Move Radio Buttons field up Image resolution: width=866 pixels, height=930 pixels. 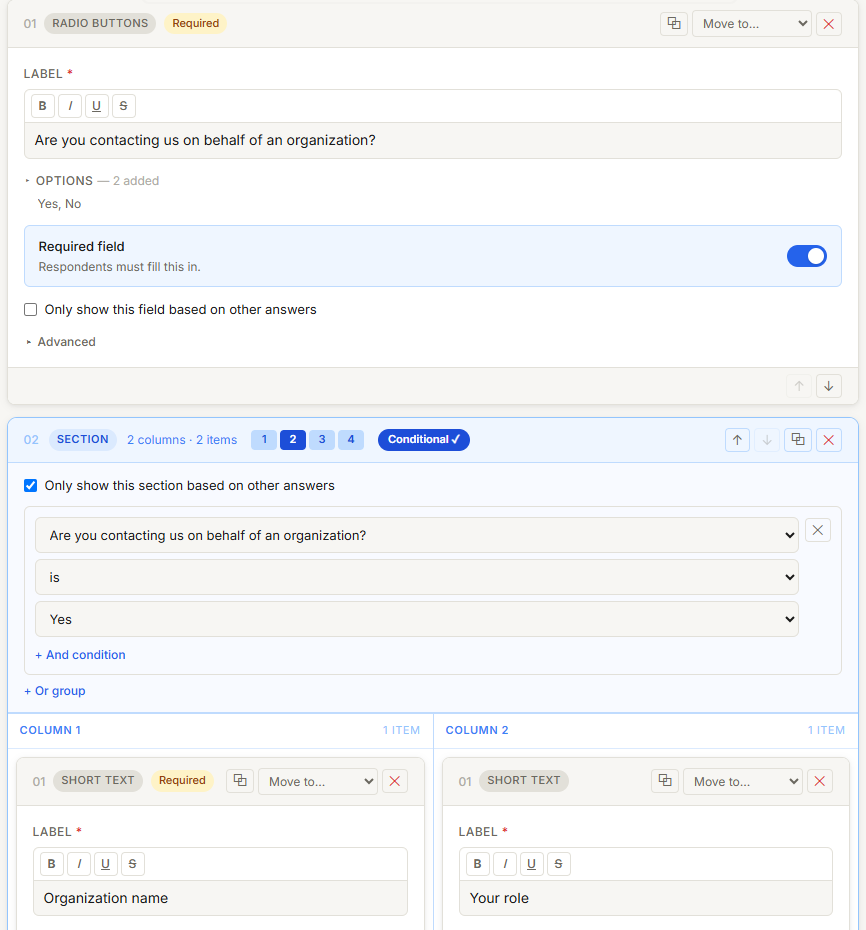[x=799, y=386]
